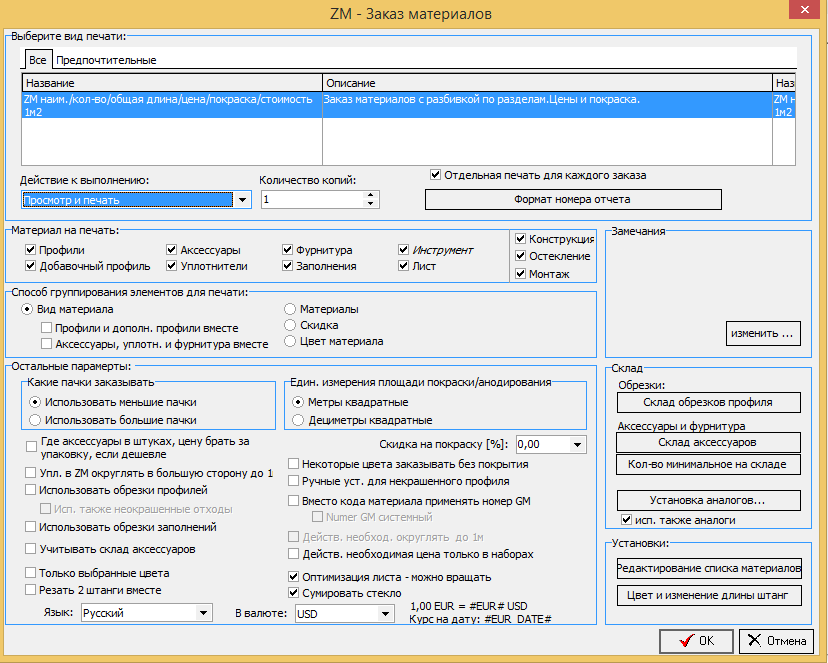
Task: Select the Скидка grouping radio button
Action: tap(290, 325)
